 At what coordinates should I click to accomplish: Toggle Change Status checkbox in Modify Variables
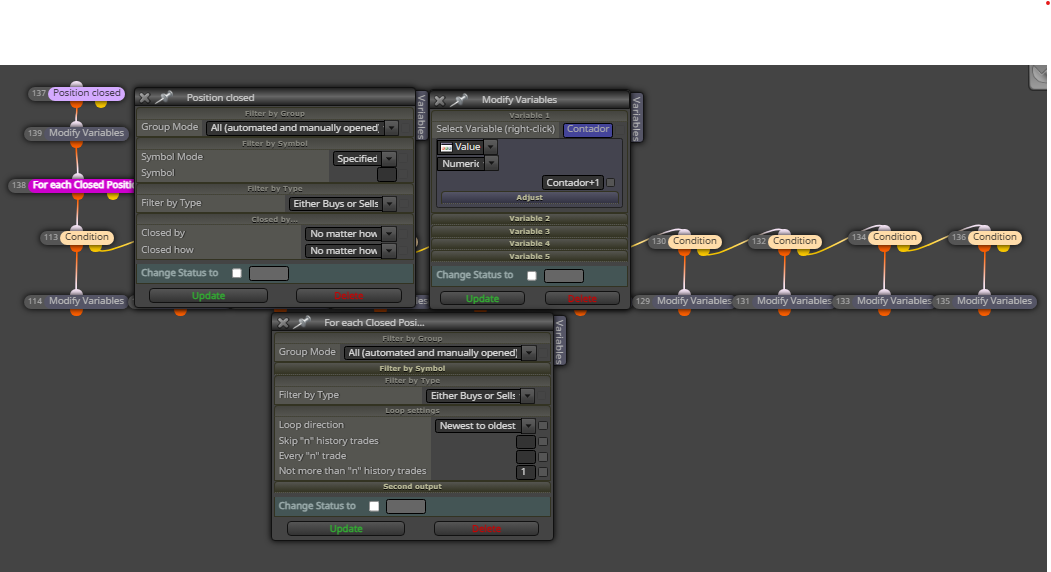click(x=532, y=276)
